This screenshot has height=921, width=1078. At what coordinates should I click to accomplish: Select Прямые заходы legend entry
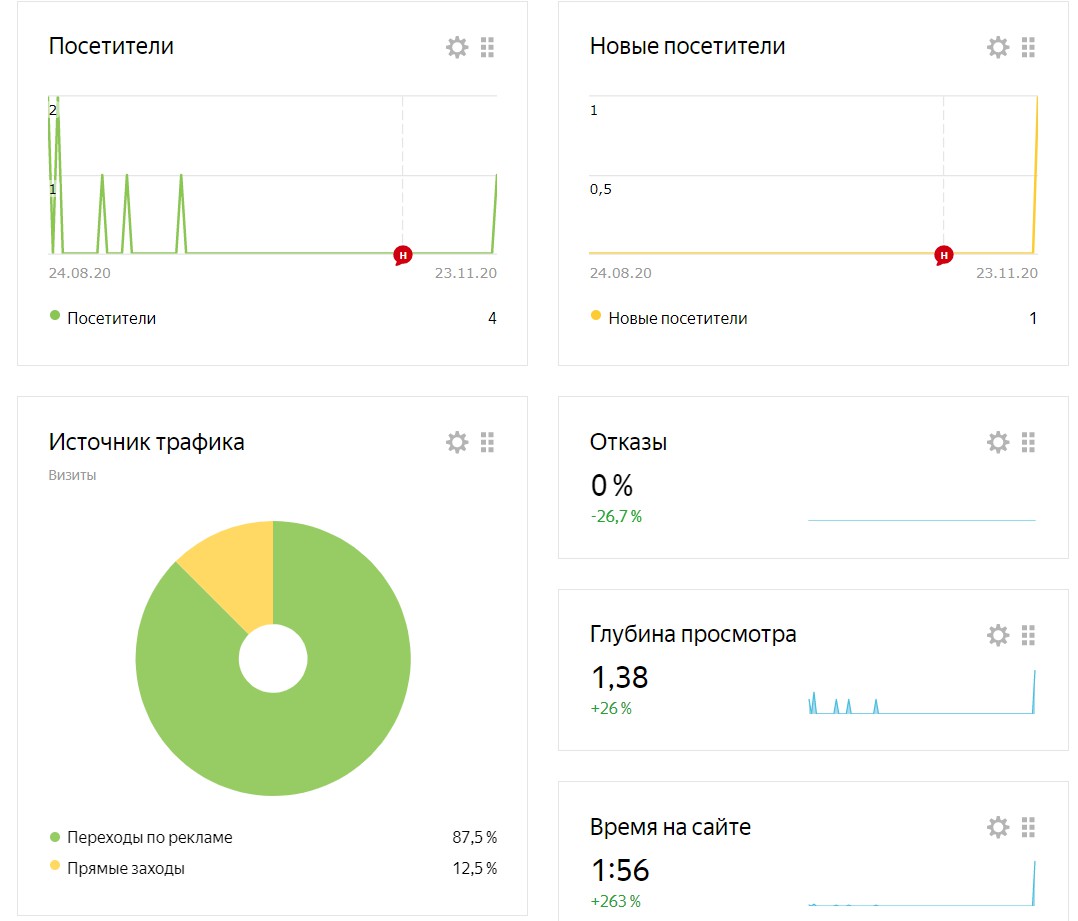pyautogui.click(x=118, y=868)
